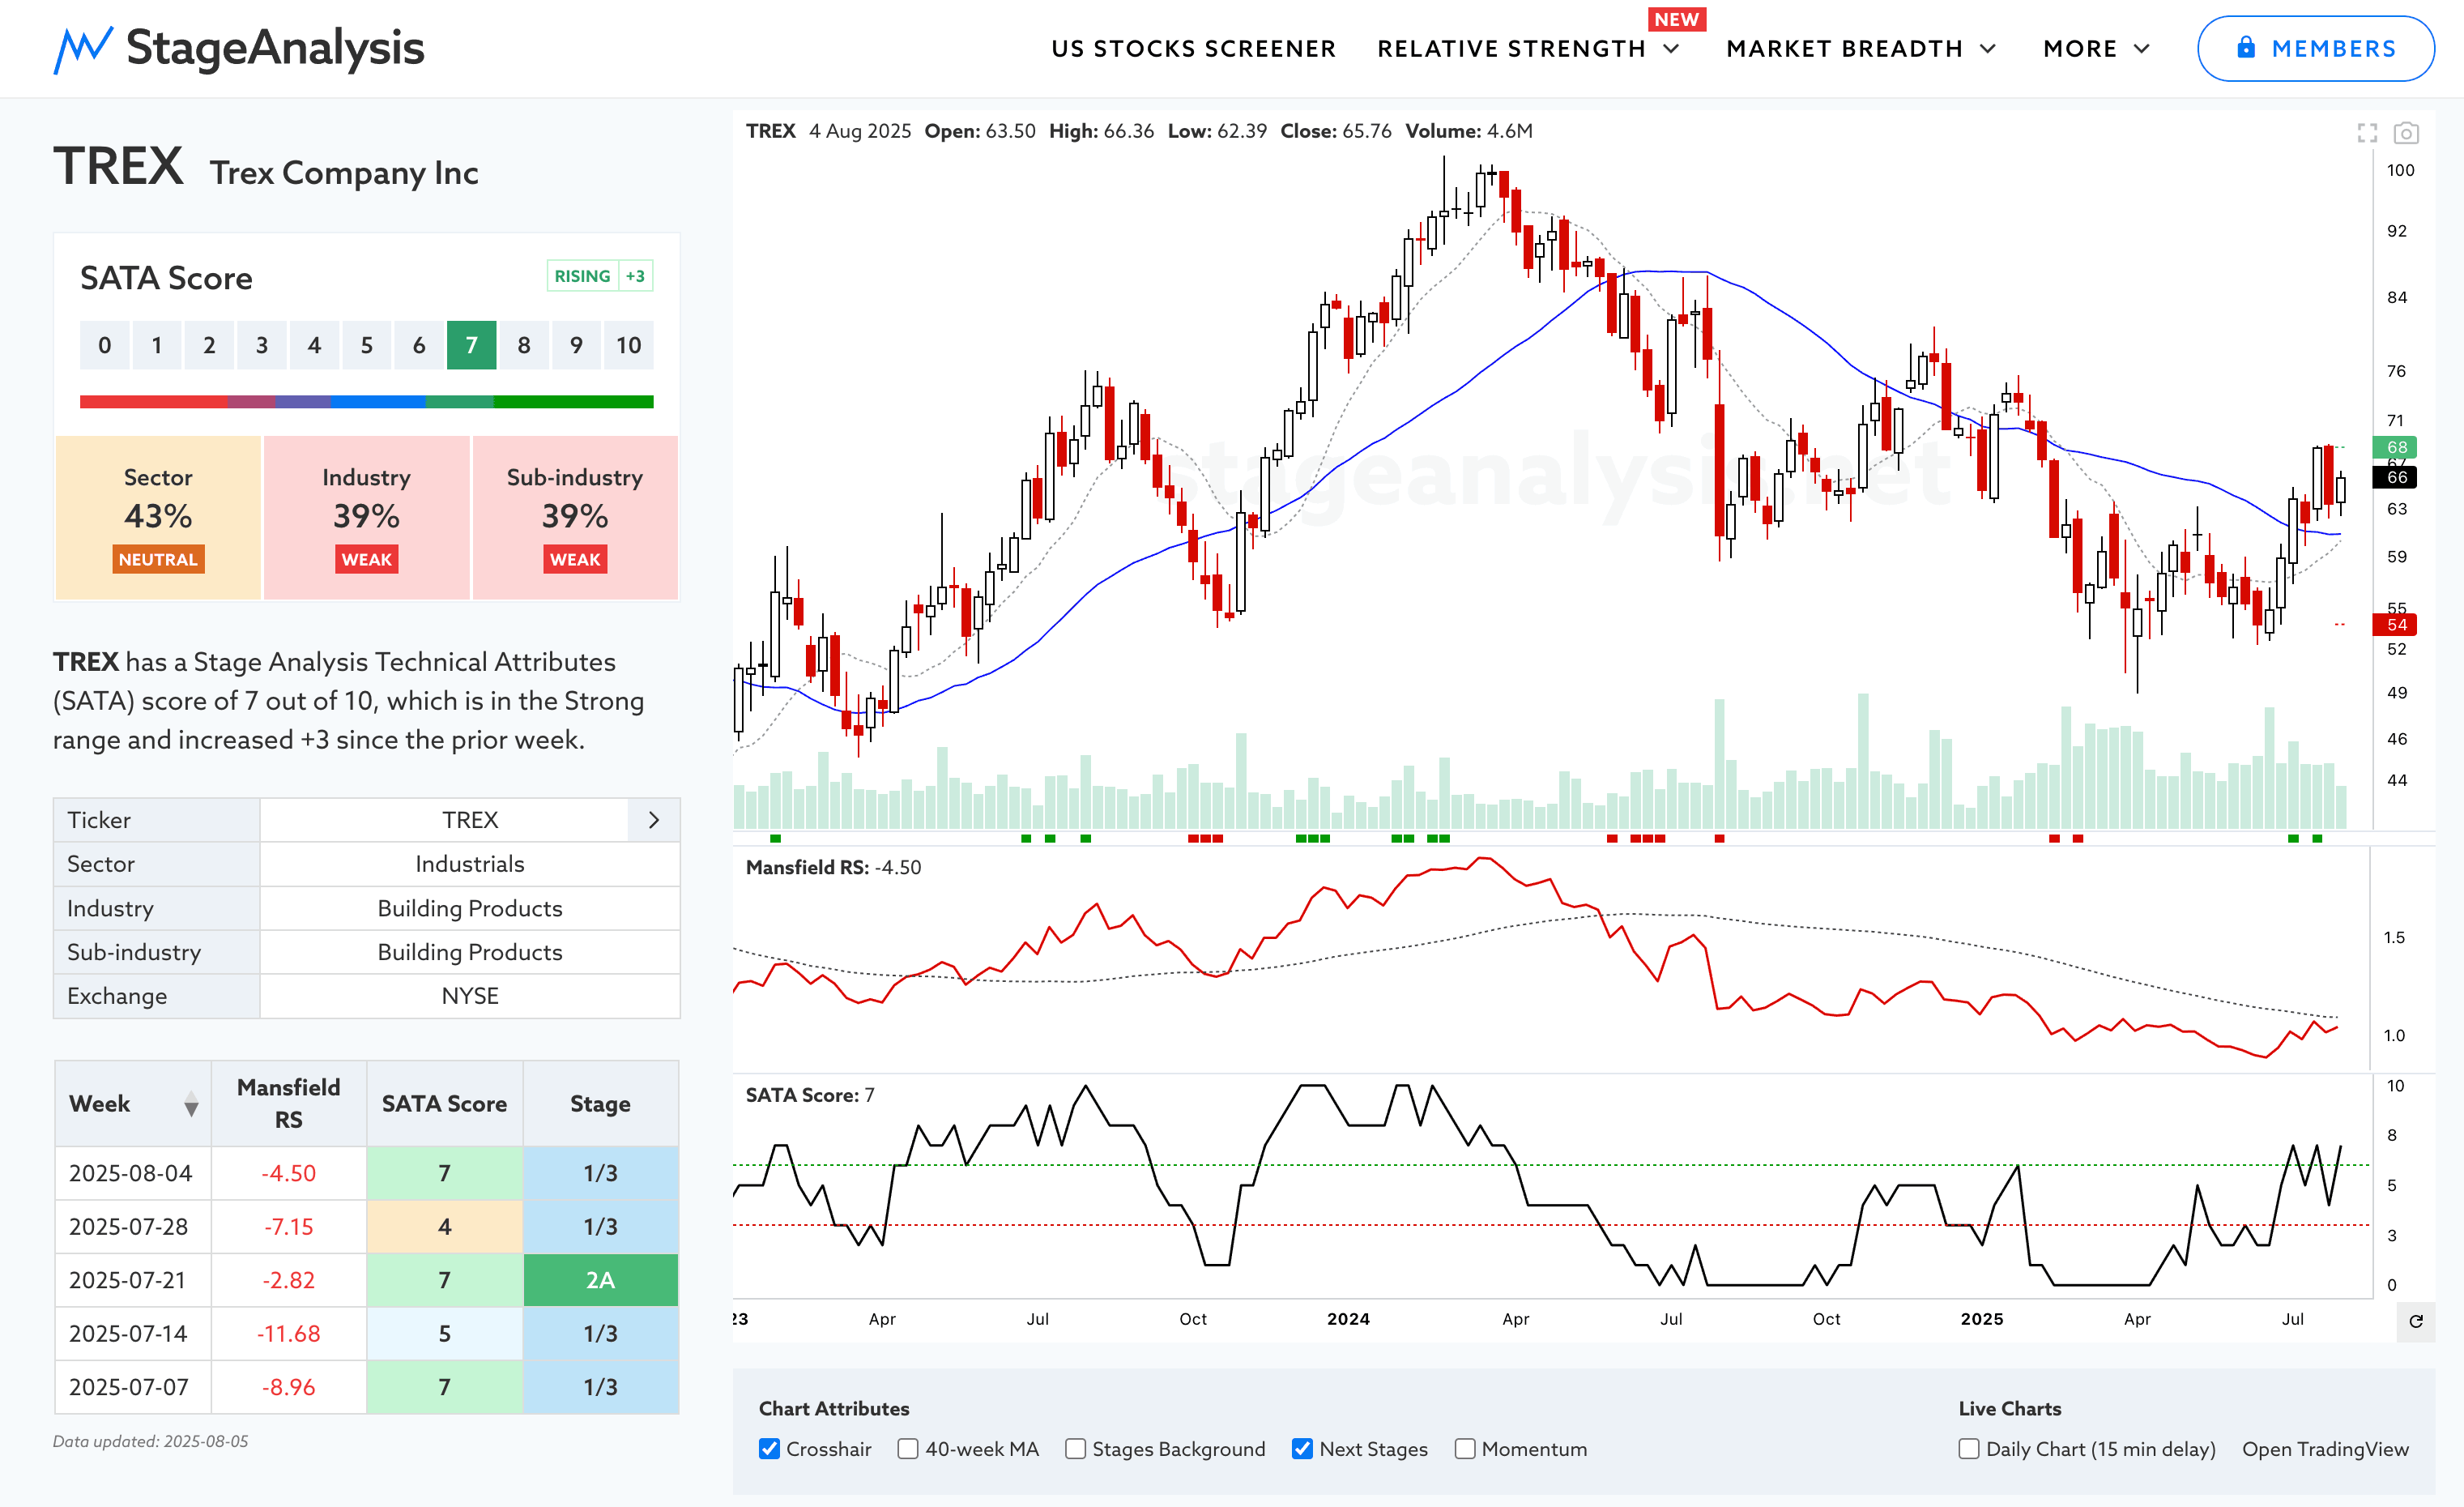Enable the Stages Background checkbox
The width and height of the screenshot is (2464, 1507).
click(x=1075, y=1449)
